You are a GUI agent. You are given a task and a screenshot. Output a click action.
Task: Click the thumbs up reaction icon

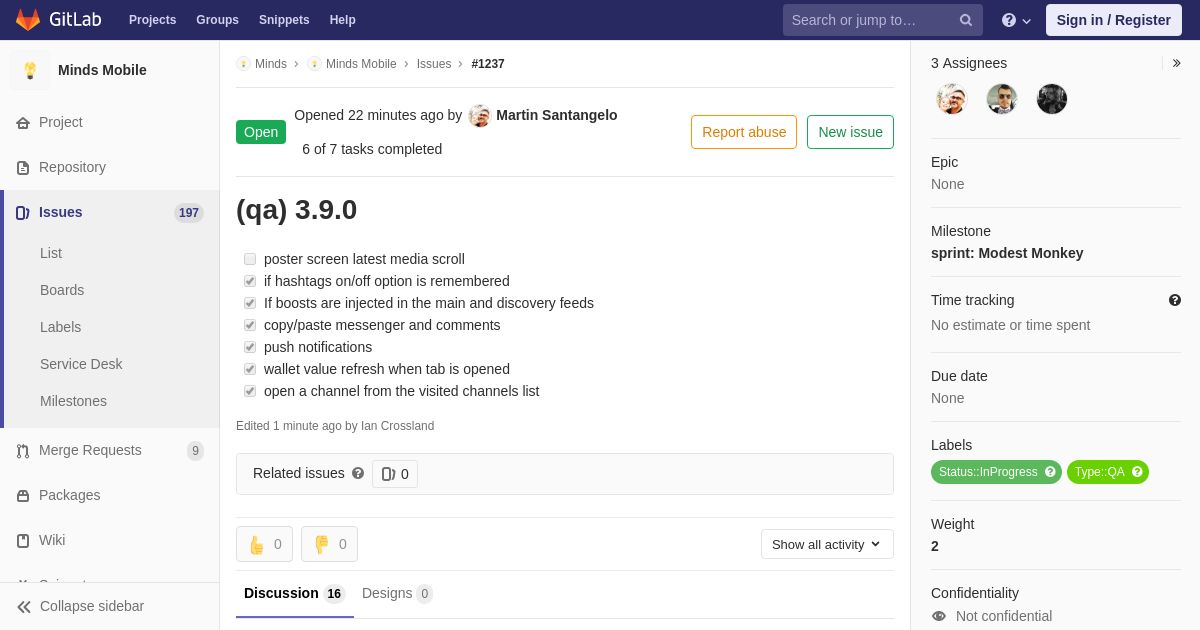(x=257, y=544)
